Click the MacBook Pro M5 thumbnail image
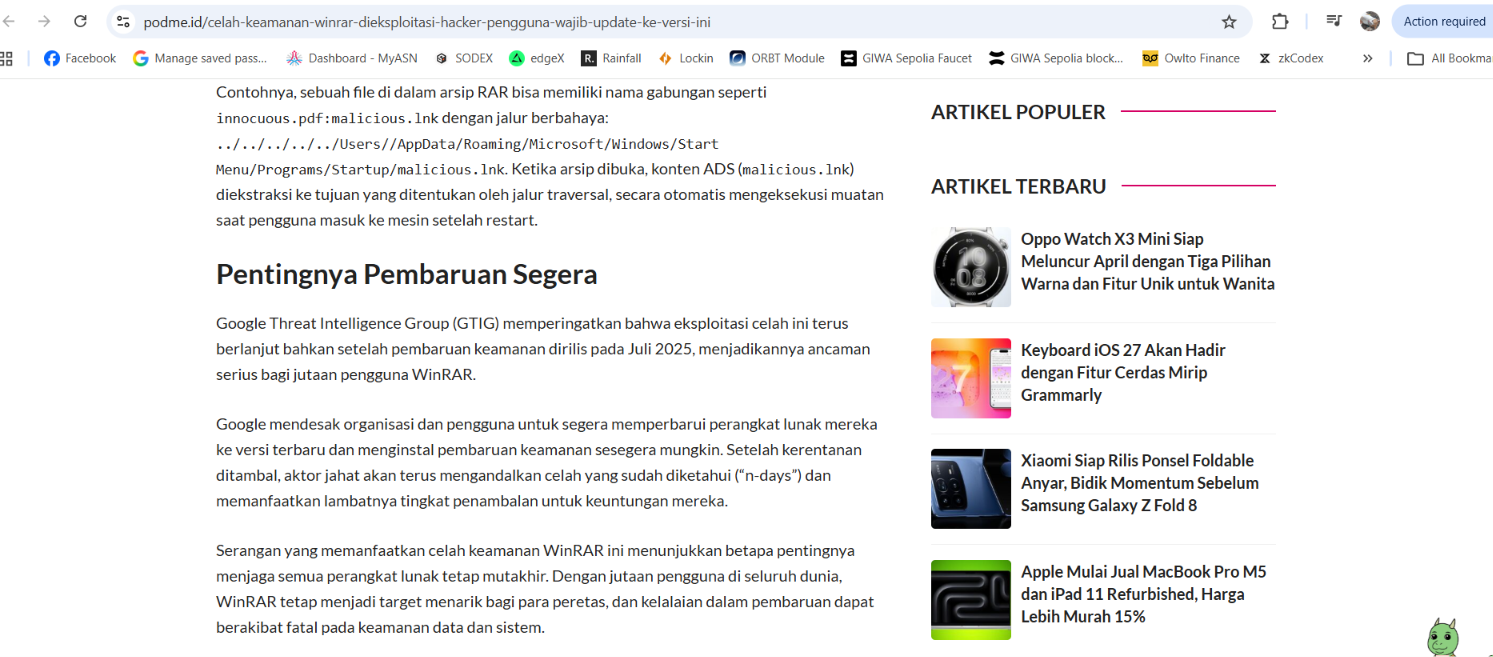The width and height of the screenshot is (1493, 657). [x=971, y=600]
